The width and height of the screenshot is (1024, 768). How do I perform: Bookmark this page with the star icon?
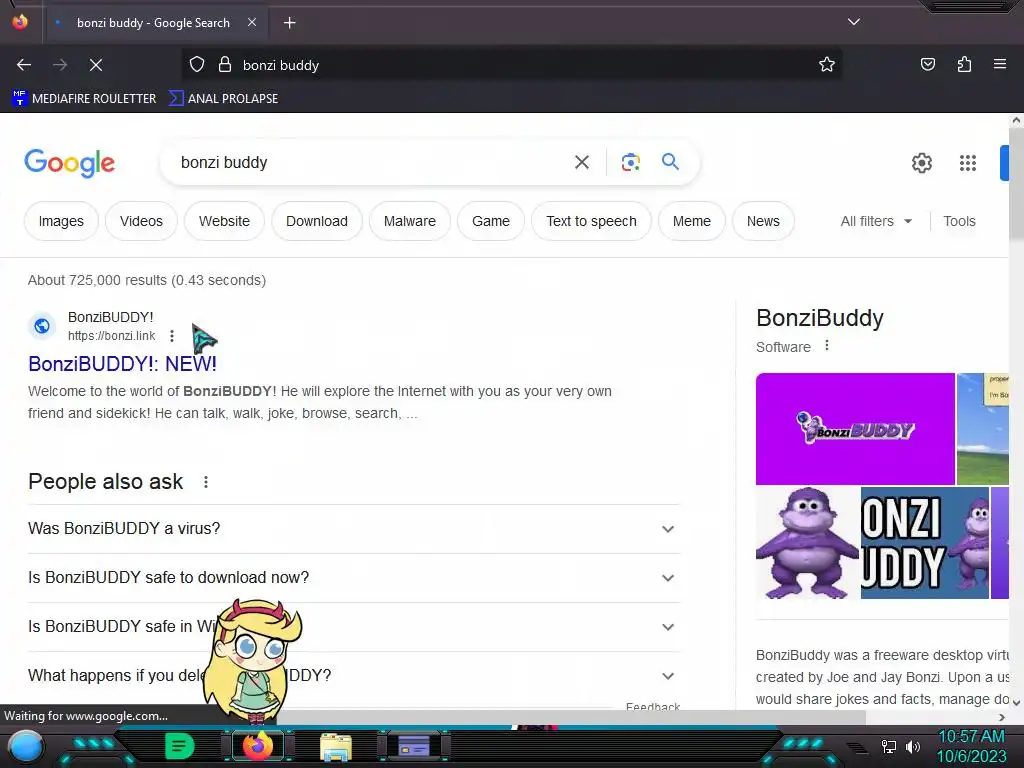click(x=827, y=65)
